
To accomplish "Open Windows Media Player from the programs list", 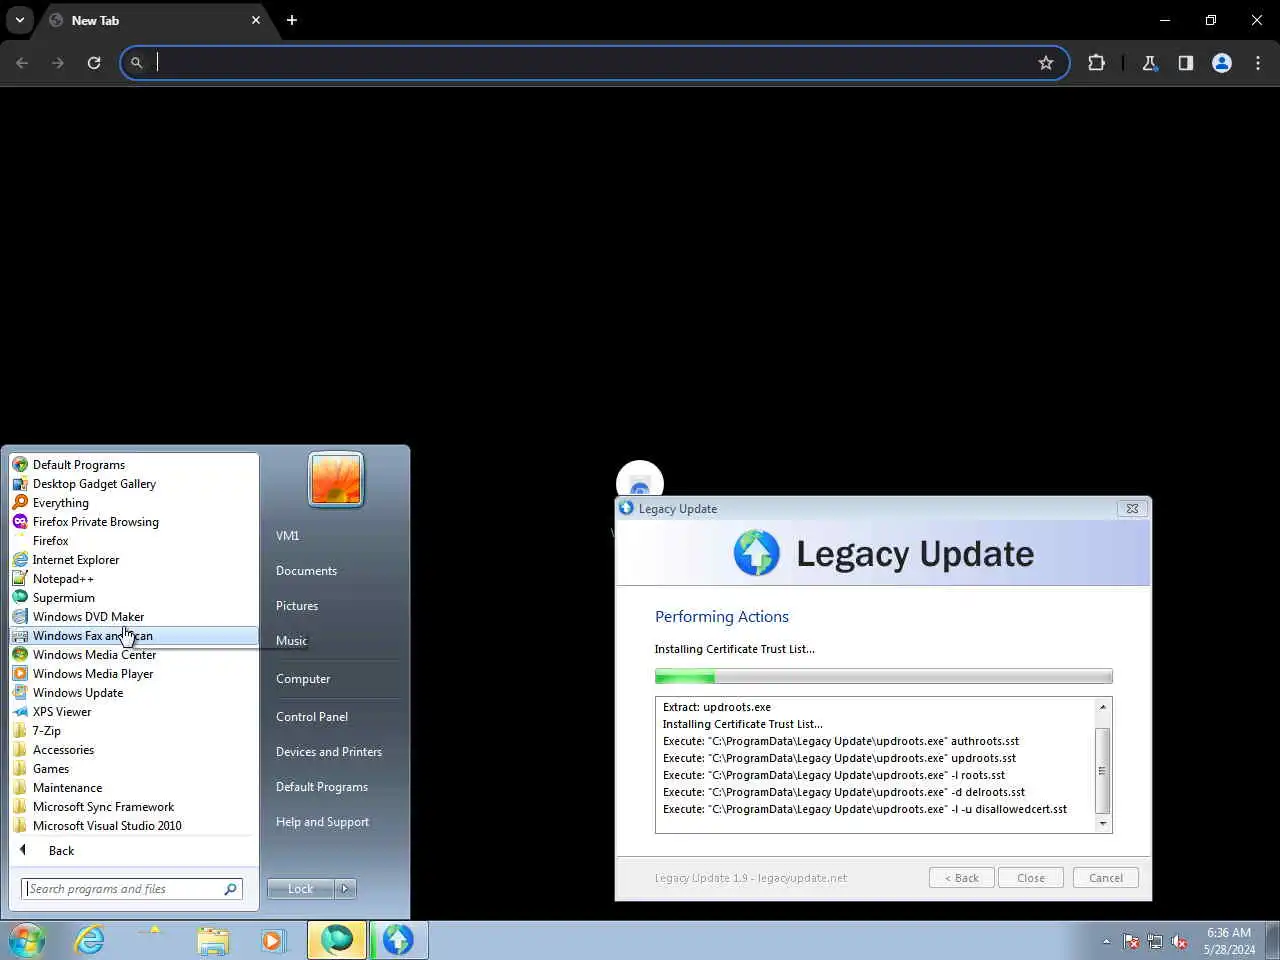I will point(134,674).
